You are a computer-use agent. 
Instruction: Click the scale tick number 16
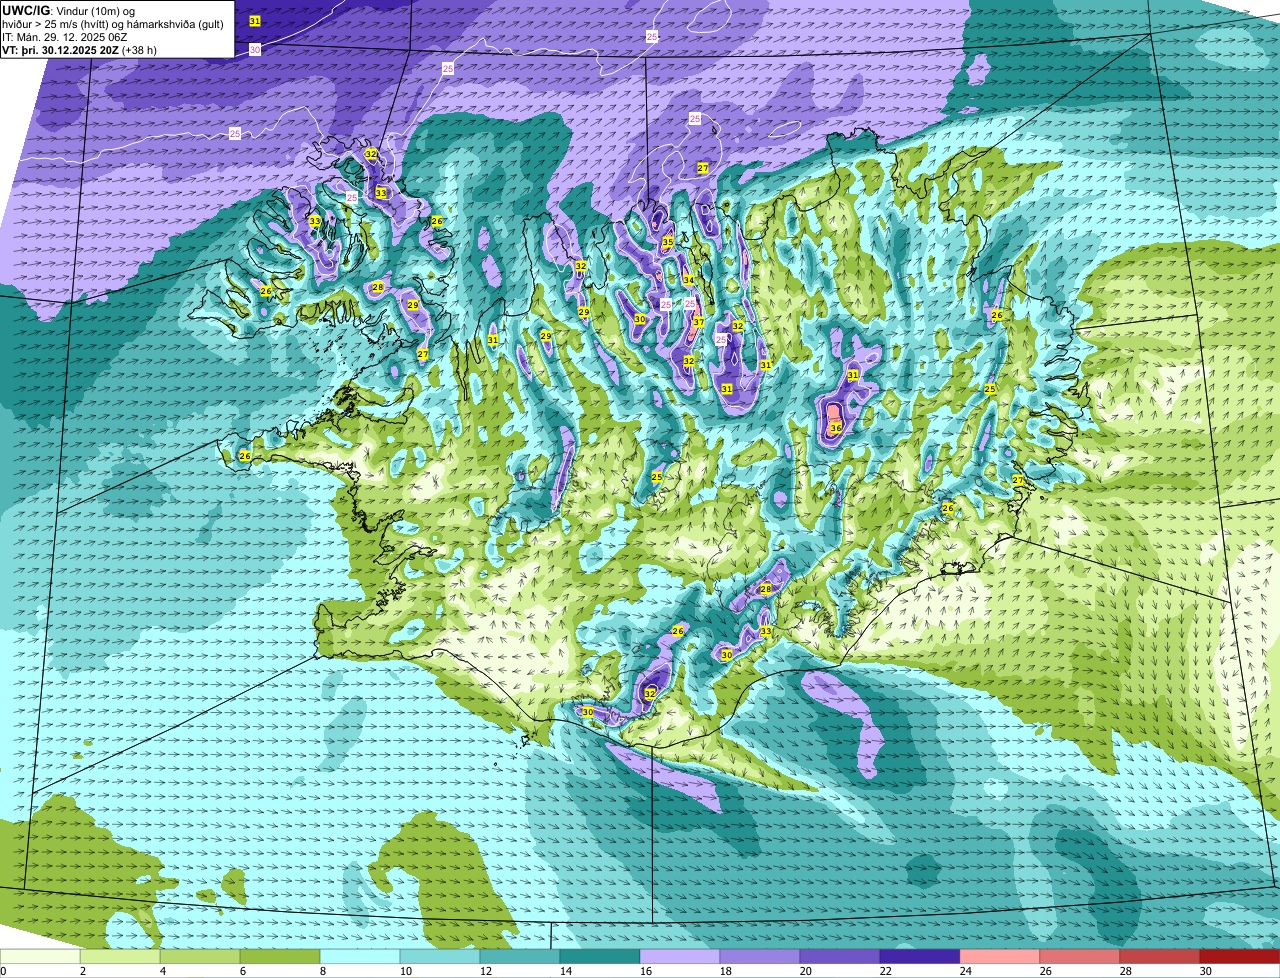646,971
